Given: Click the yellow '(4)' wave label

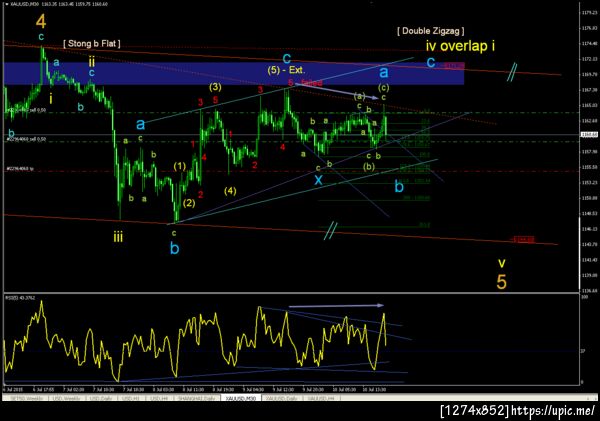Looking at the screenshot, I should click(230, 191).
